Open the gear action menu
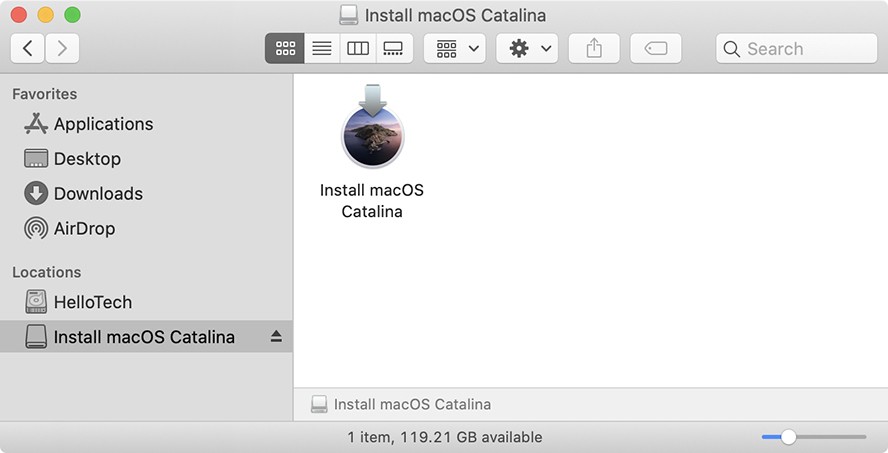Image resolution: width=888 pixels, height=453 pixels. (527, 48)
